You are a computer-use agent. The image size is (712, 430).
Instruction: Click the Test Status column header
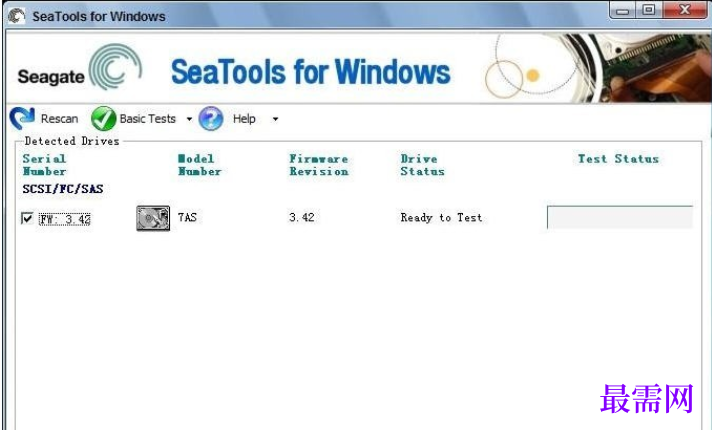pyautogui.click(x=618, y=159)
